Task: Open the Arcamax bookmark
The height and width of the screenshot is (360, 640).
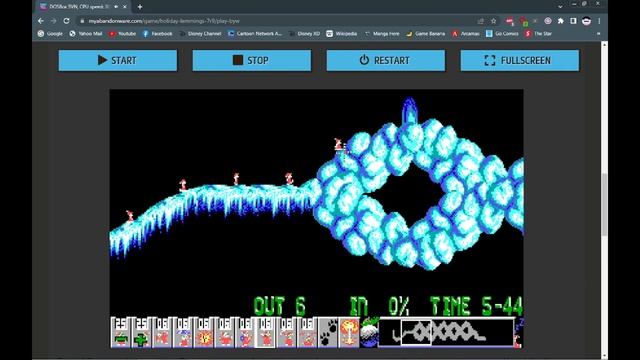Action: 466,33
